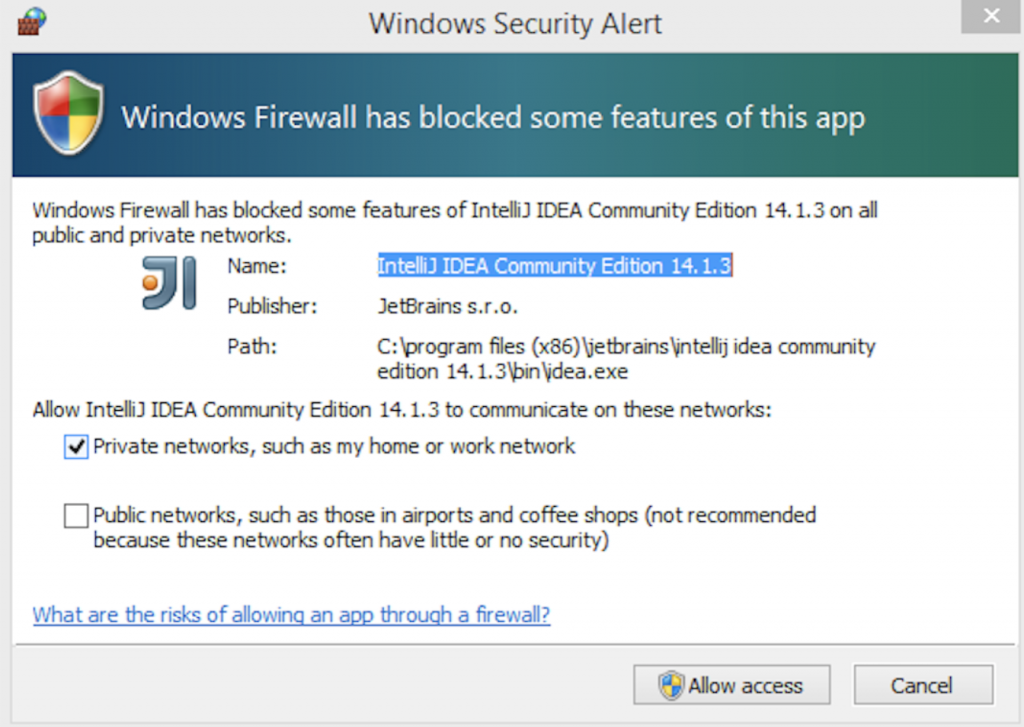Click the Windows Security Alert title text

click(515, 24)
